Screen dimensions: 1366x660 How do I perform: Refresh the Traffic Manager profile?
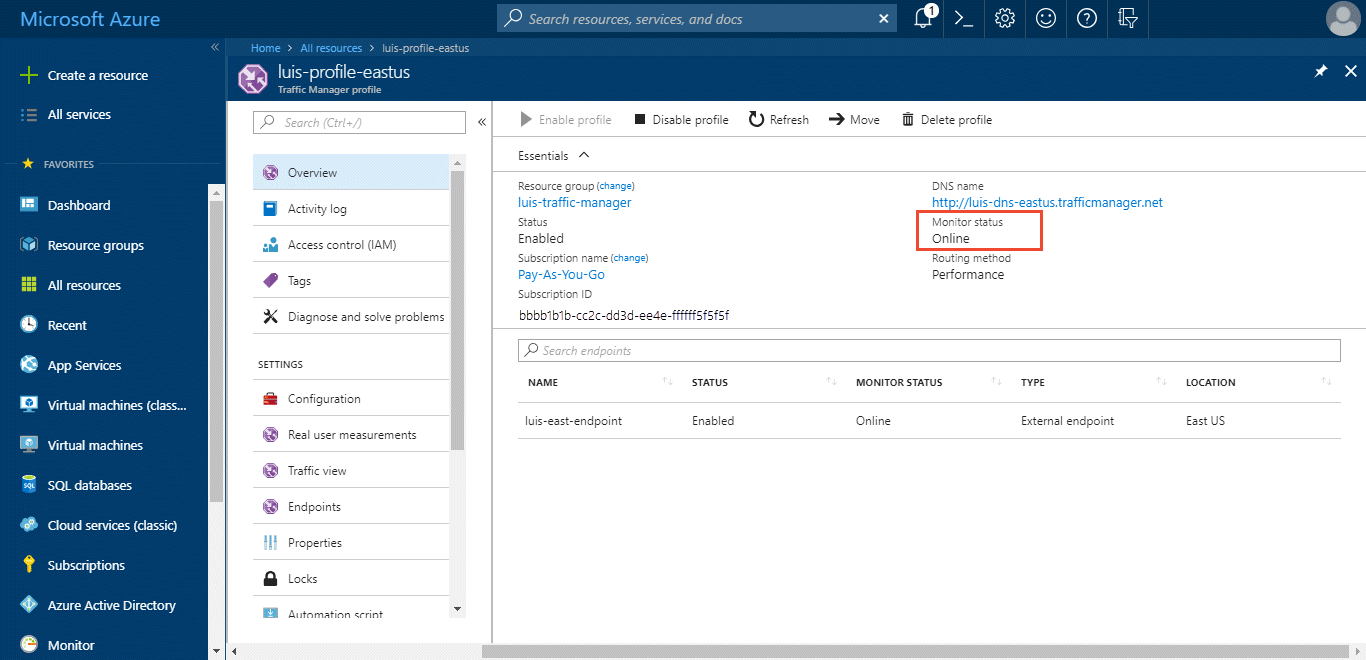pos(779,120)
